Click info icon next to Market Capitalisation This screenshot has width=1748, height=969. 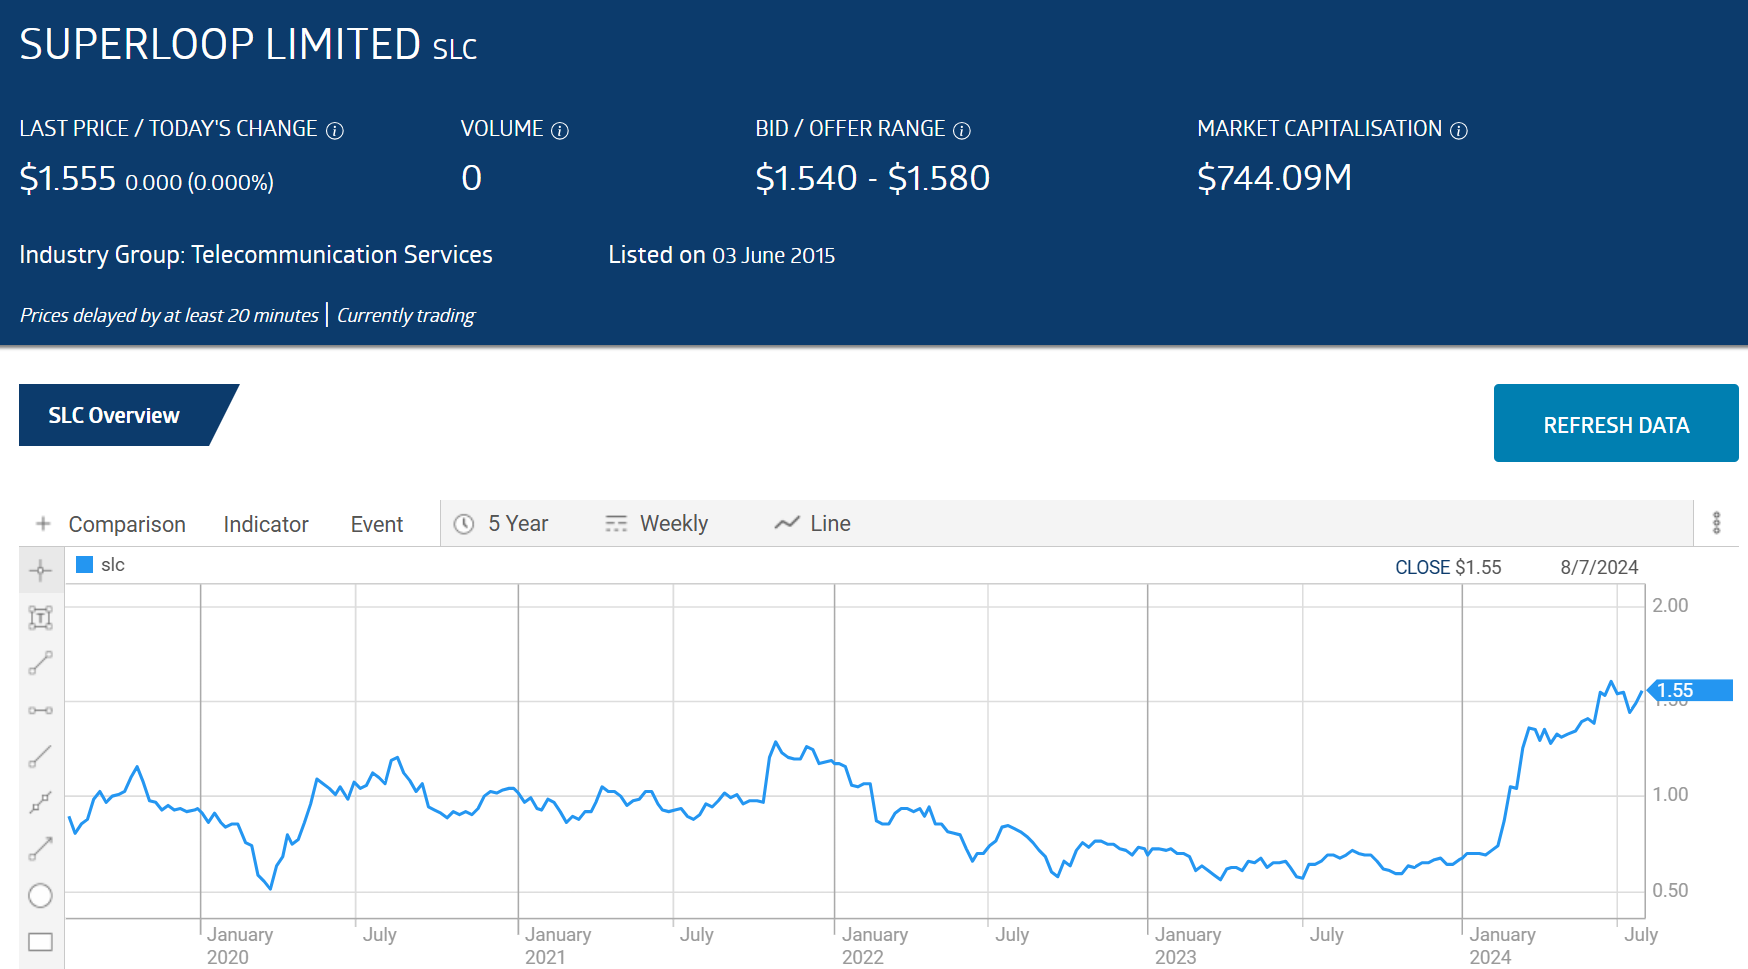tap(1459, 131)
